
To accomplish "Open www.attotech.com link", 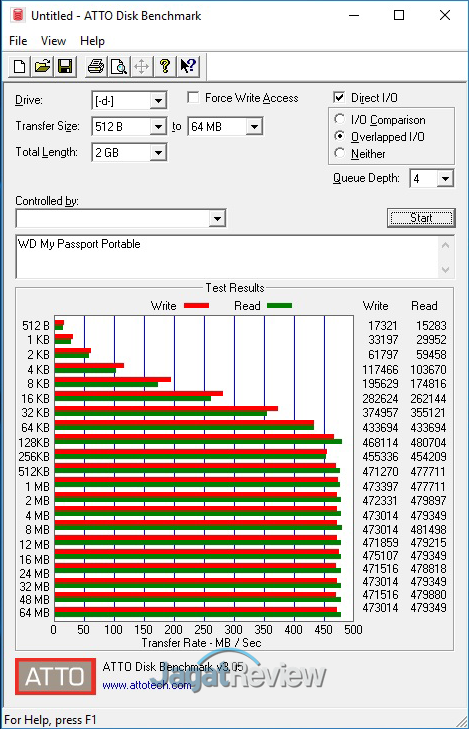I will [146, 685].
